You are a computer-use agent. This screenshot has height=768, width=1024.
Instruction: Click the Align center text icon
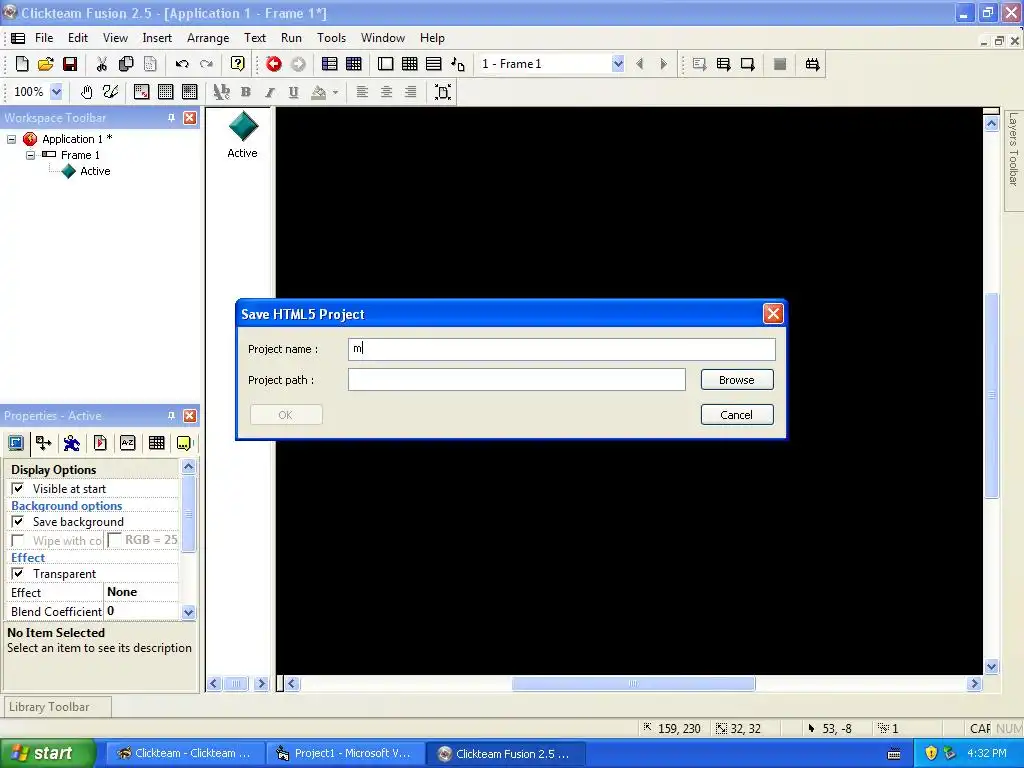click(x=386, y=92)
